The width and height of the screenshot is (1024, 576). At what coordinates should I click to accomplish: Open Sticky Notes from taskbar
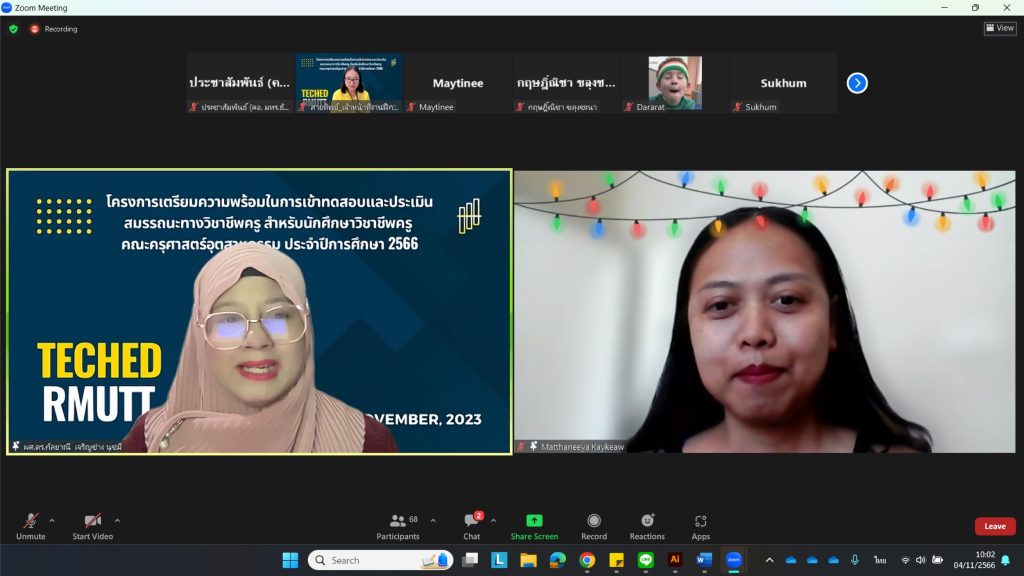[616, 560]
